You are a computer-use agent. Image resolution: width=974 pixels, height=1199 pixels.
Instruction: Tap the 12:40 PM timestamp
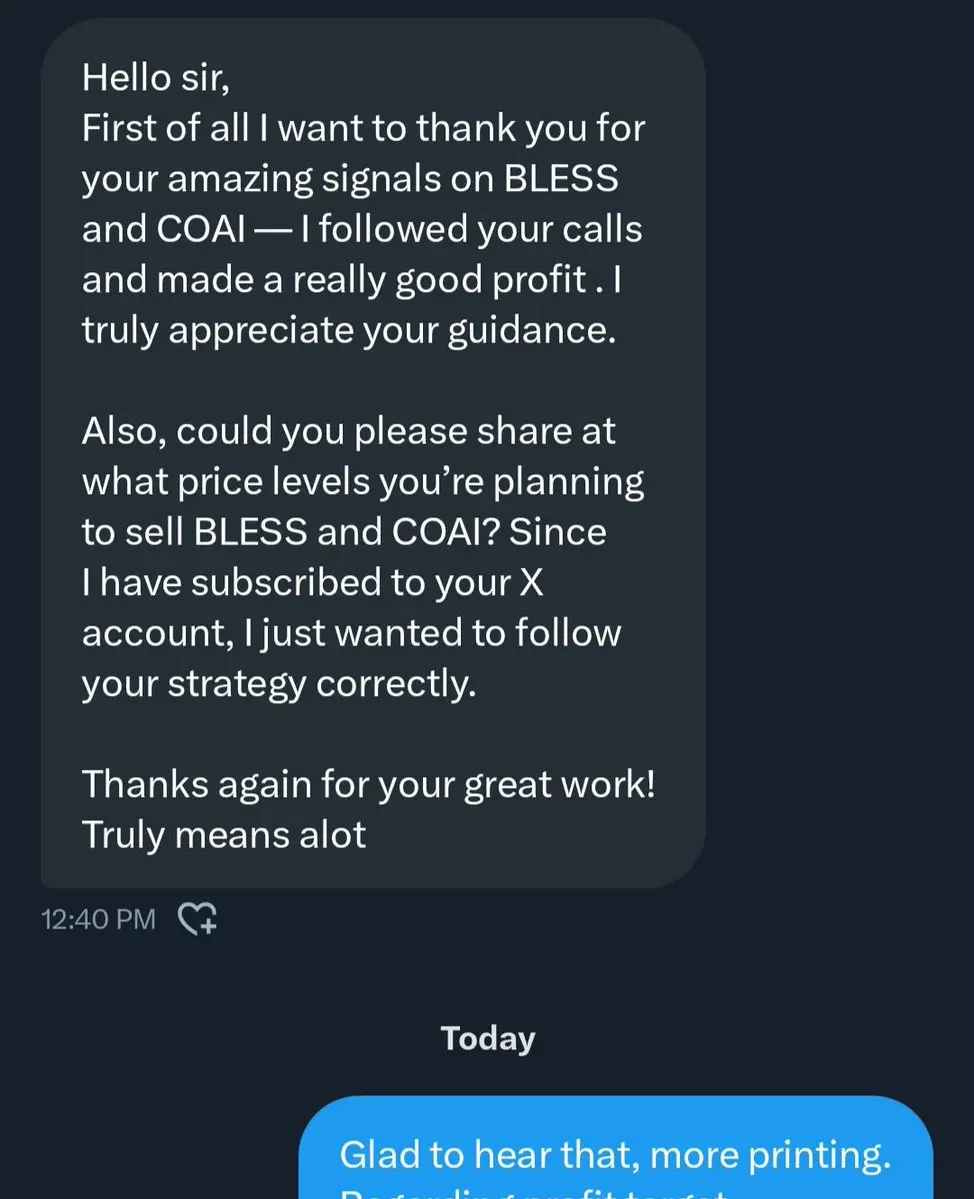coord(99,919)
